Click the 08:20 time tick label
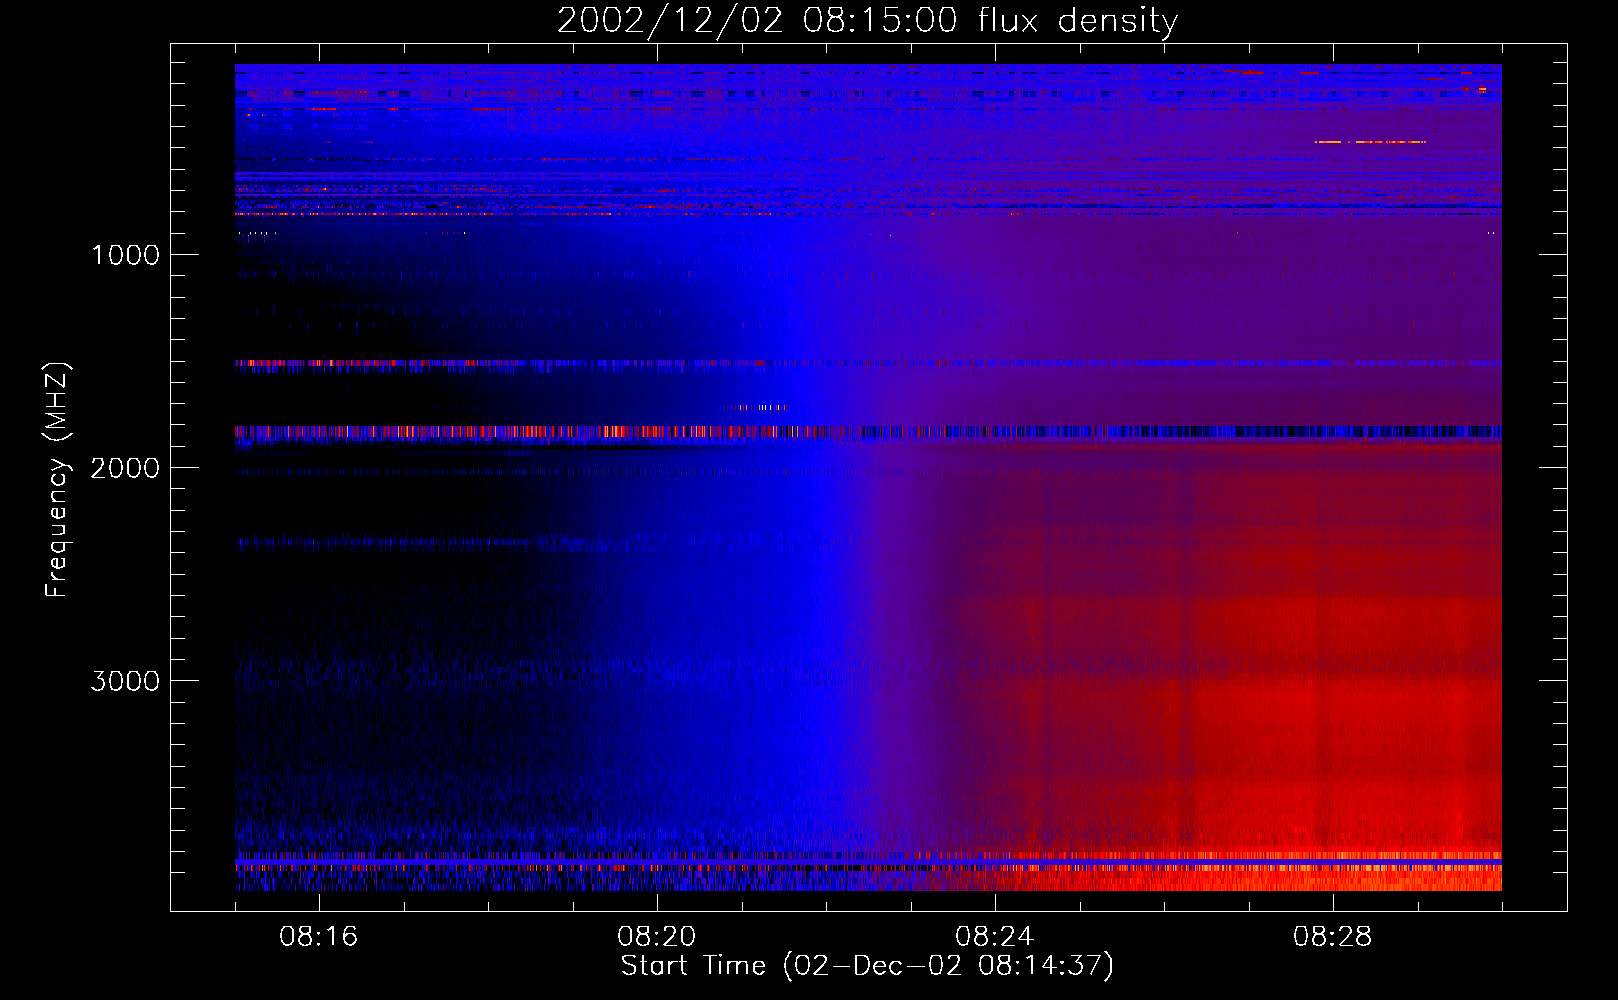This screenshot has height=1000, width=1618. click(657, 937)
